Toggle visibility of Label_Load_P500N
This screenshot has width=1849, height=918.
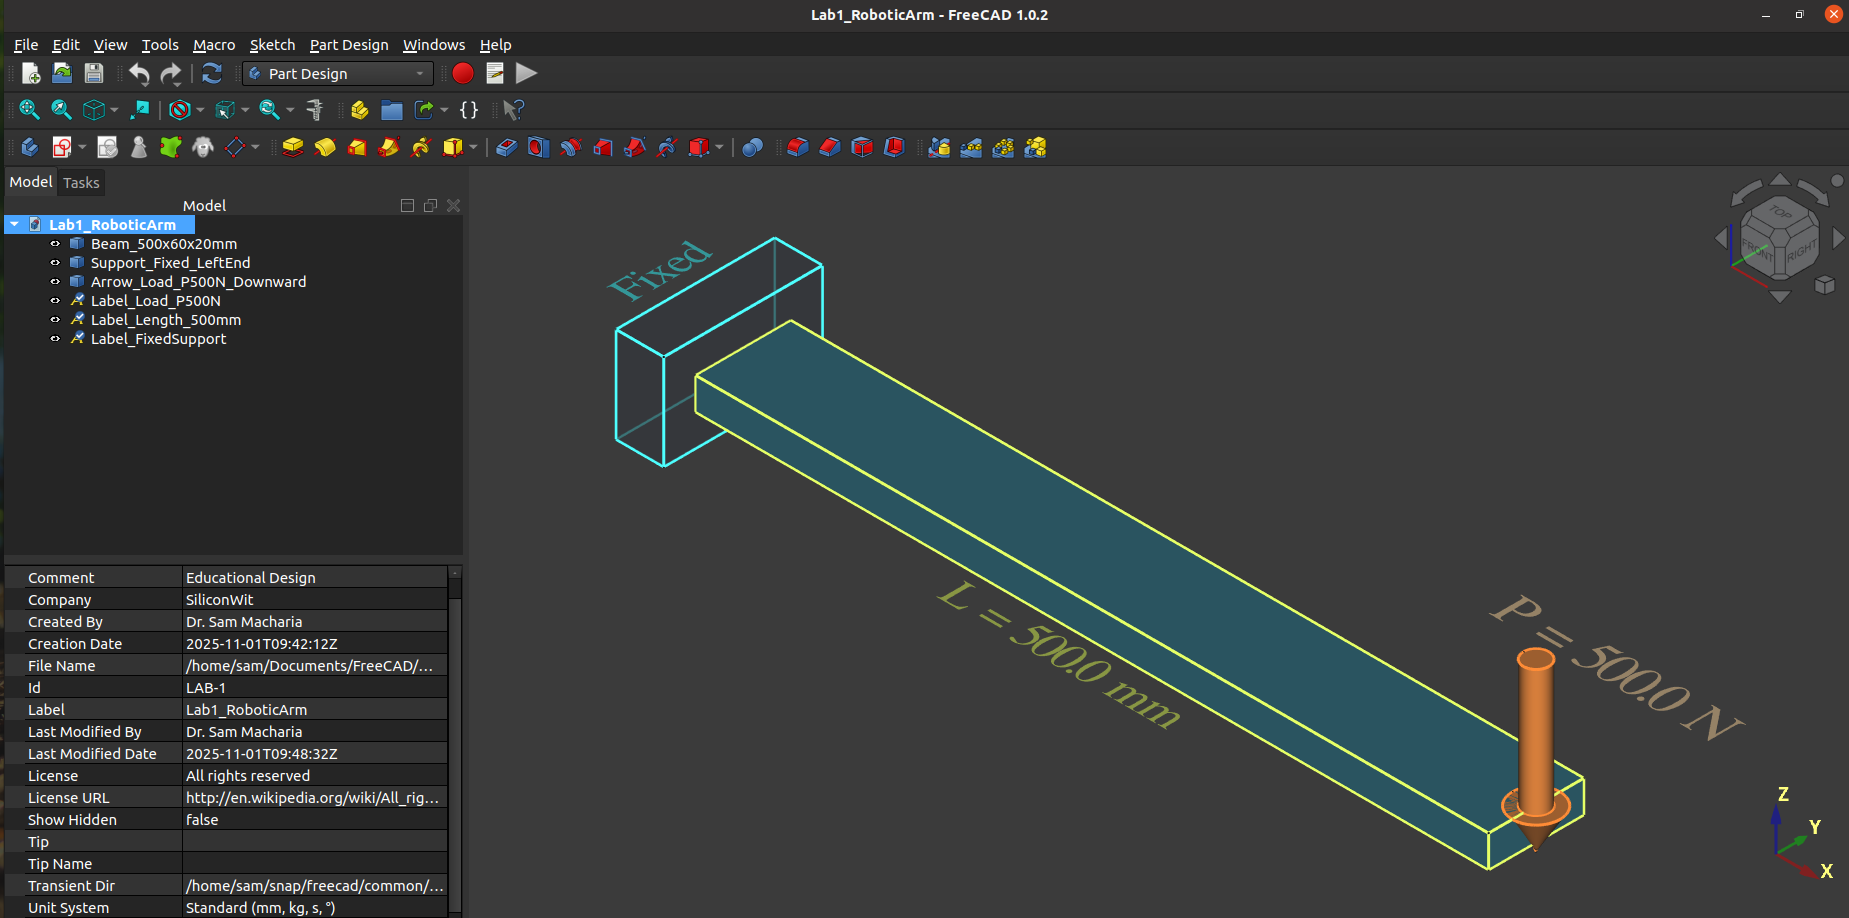click(55, 300)
